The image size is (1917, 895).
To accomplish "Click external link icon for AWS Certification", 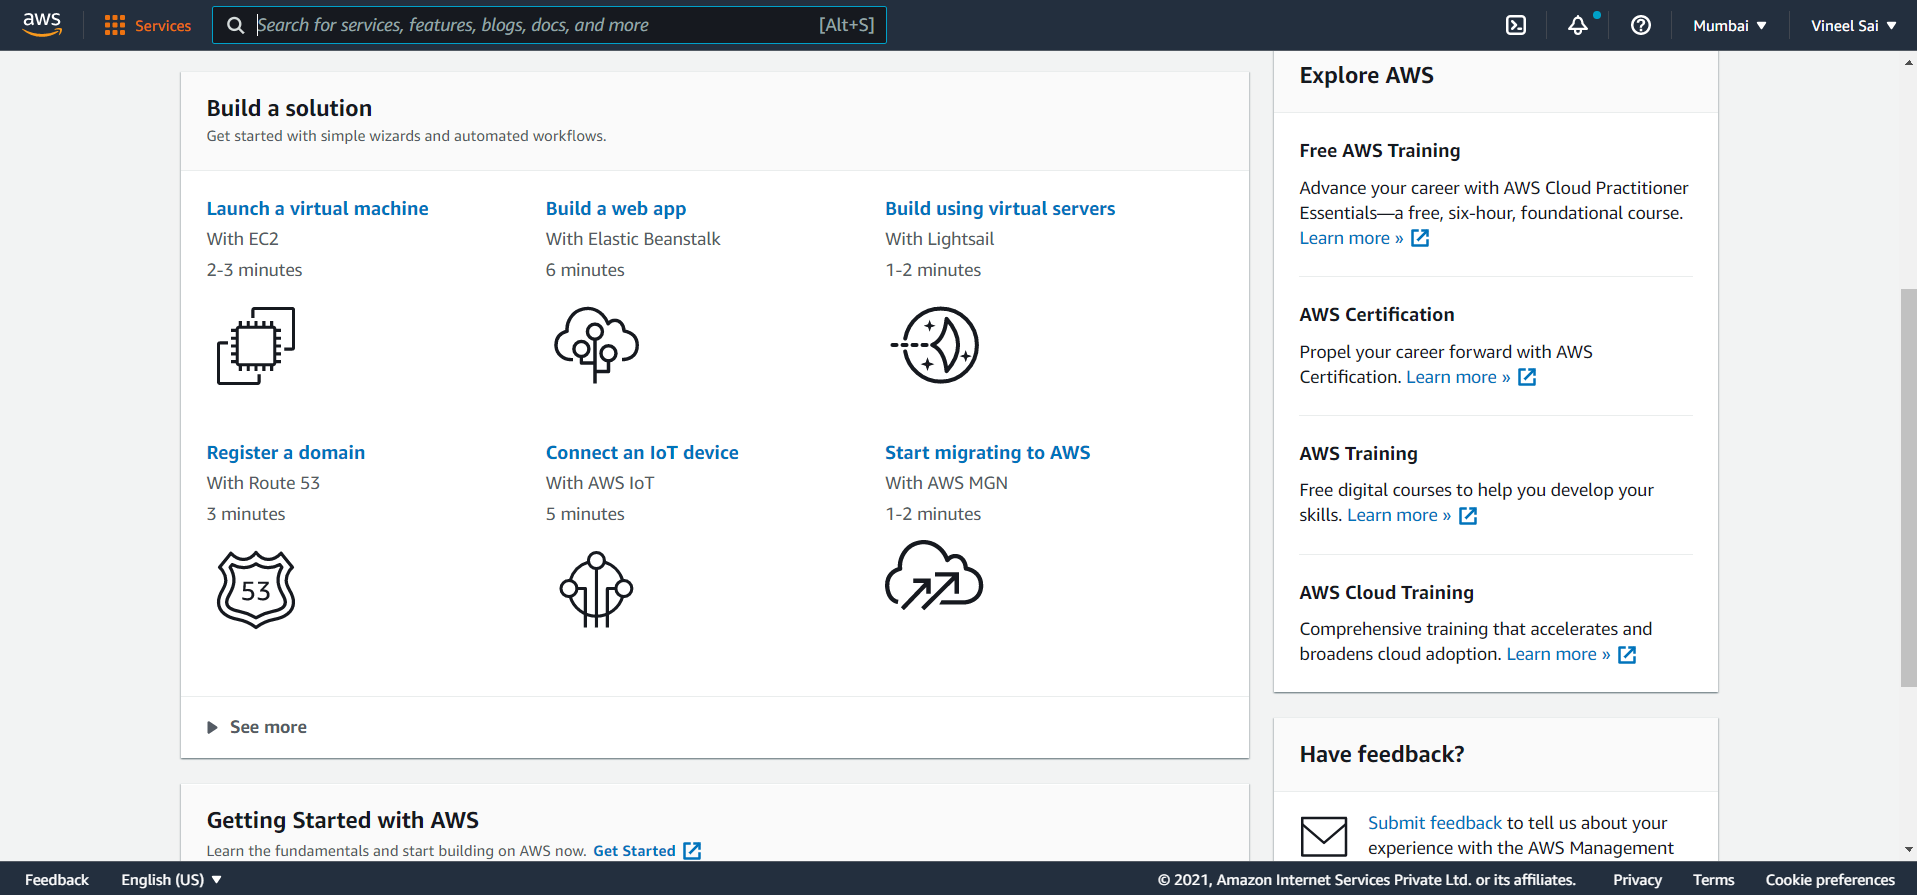I will point(1527,377).
